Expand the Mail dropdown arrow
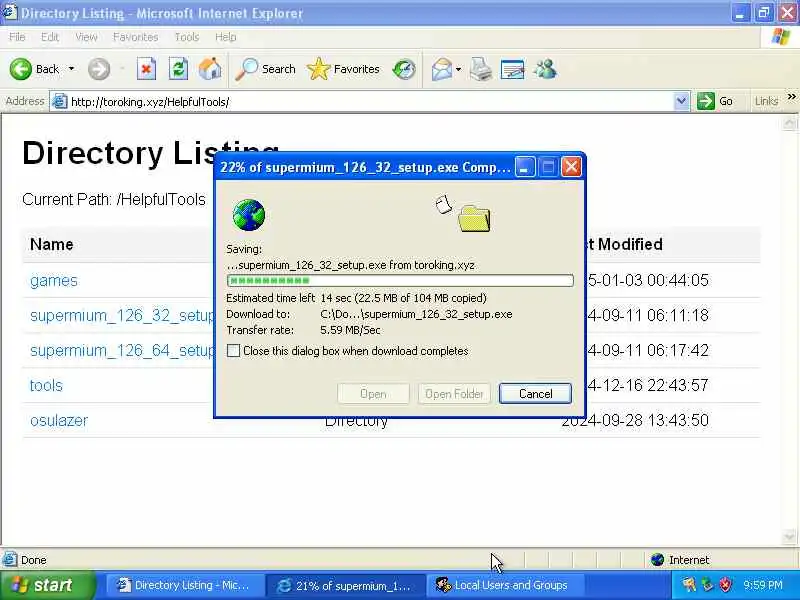This screenshot has height=600, width=800. click(x=458, y=69)
